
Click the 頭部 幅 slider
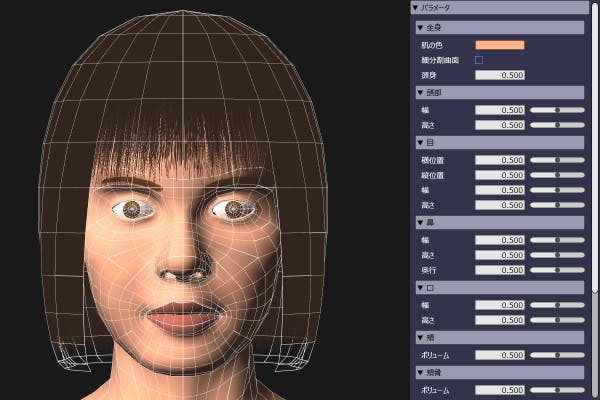(x=557, y=110)
